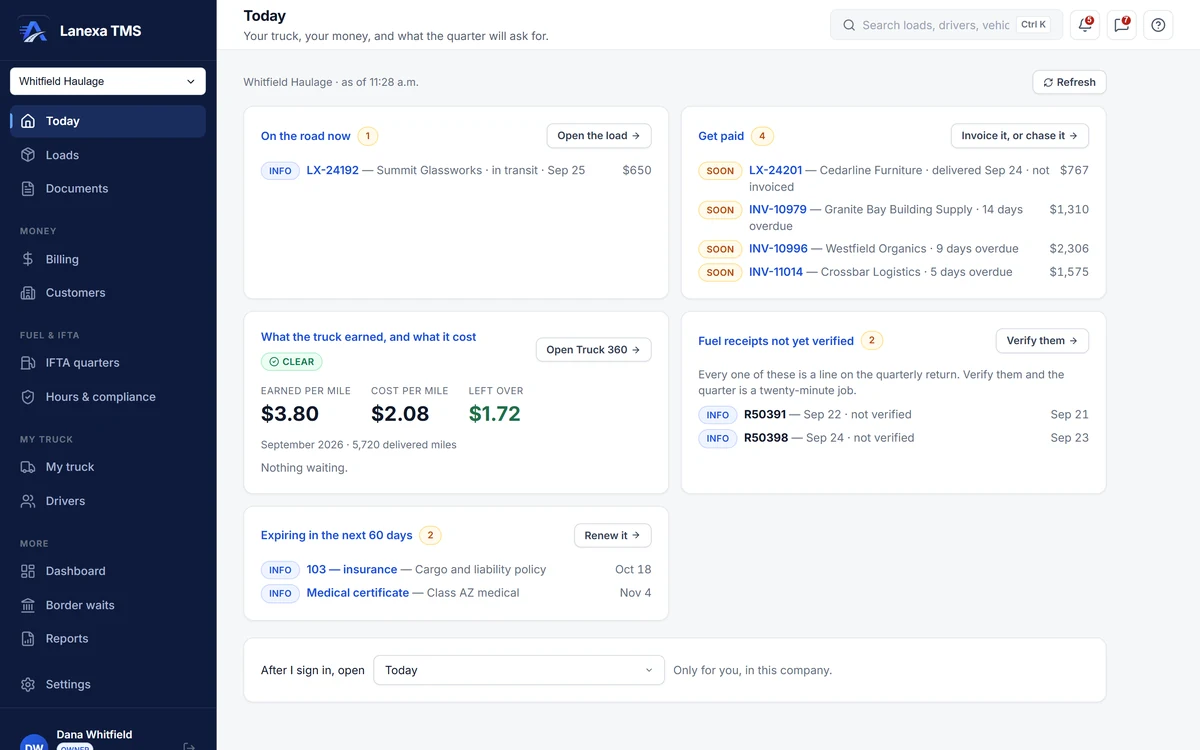Click the My truck icon
The width and height of the screenshot is (1200, 750).
point(28,467)
